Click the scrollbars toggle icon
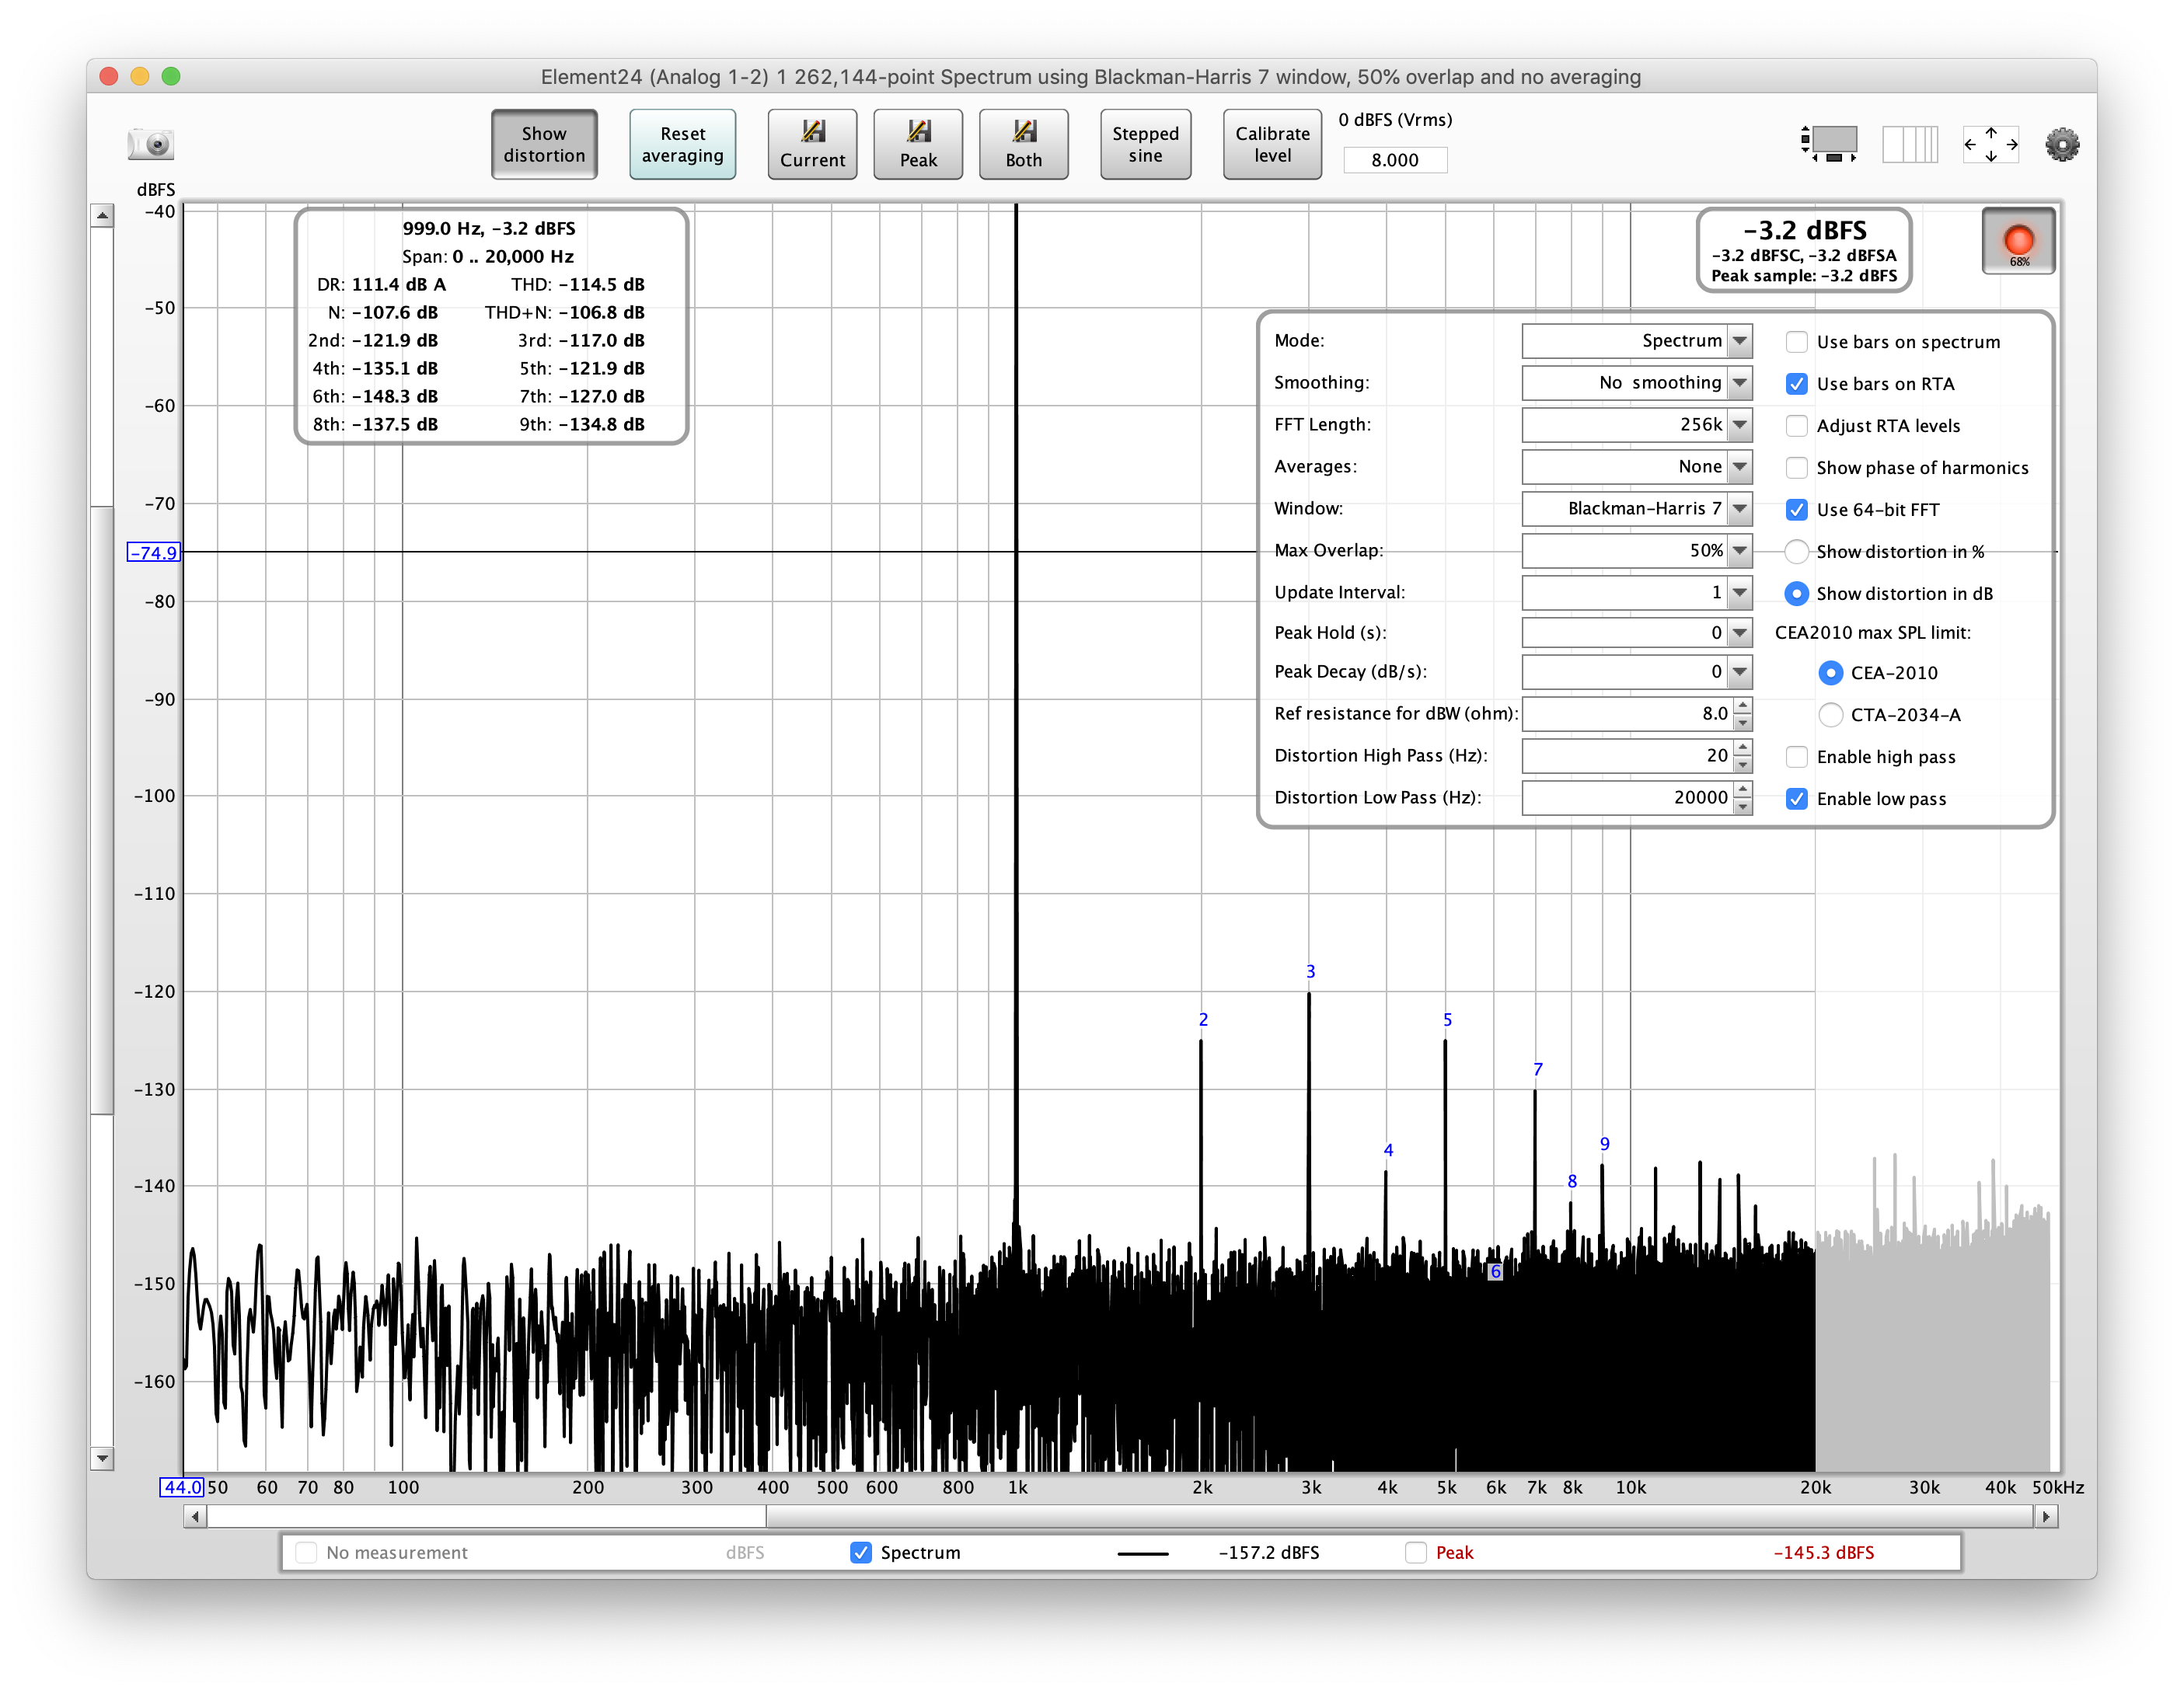The image size is (2184, 1694). pos(1828,144)
